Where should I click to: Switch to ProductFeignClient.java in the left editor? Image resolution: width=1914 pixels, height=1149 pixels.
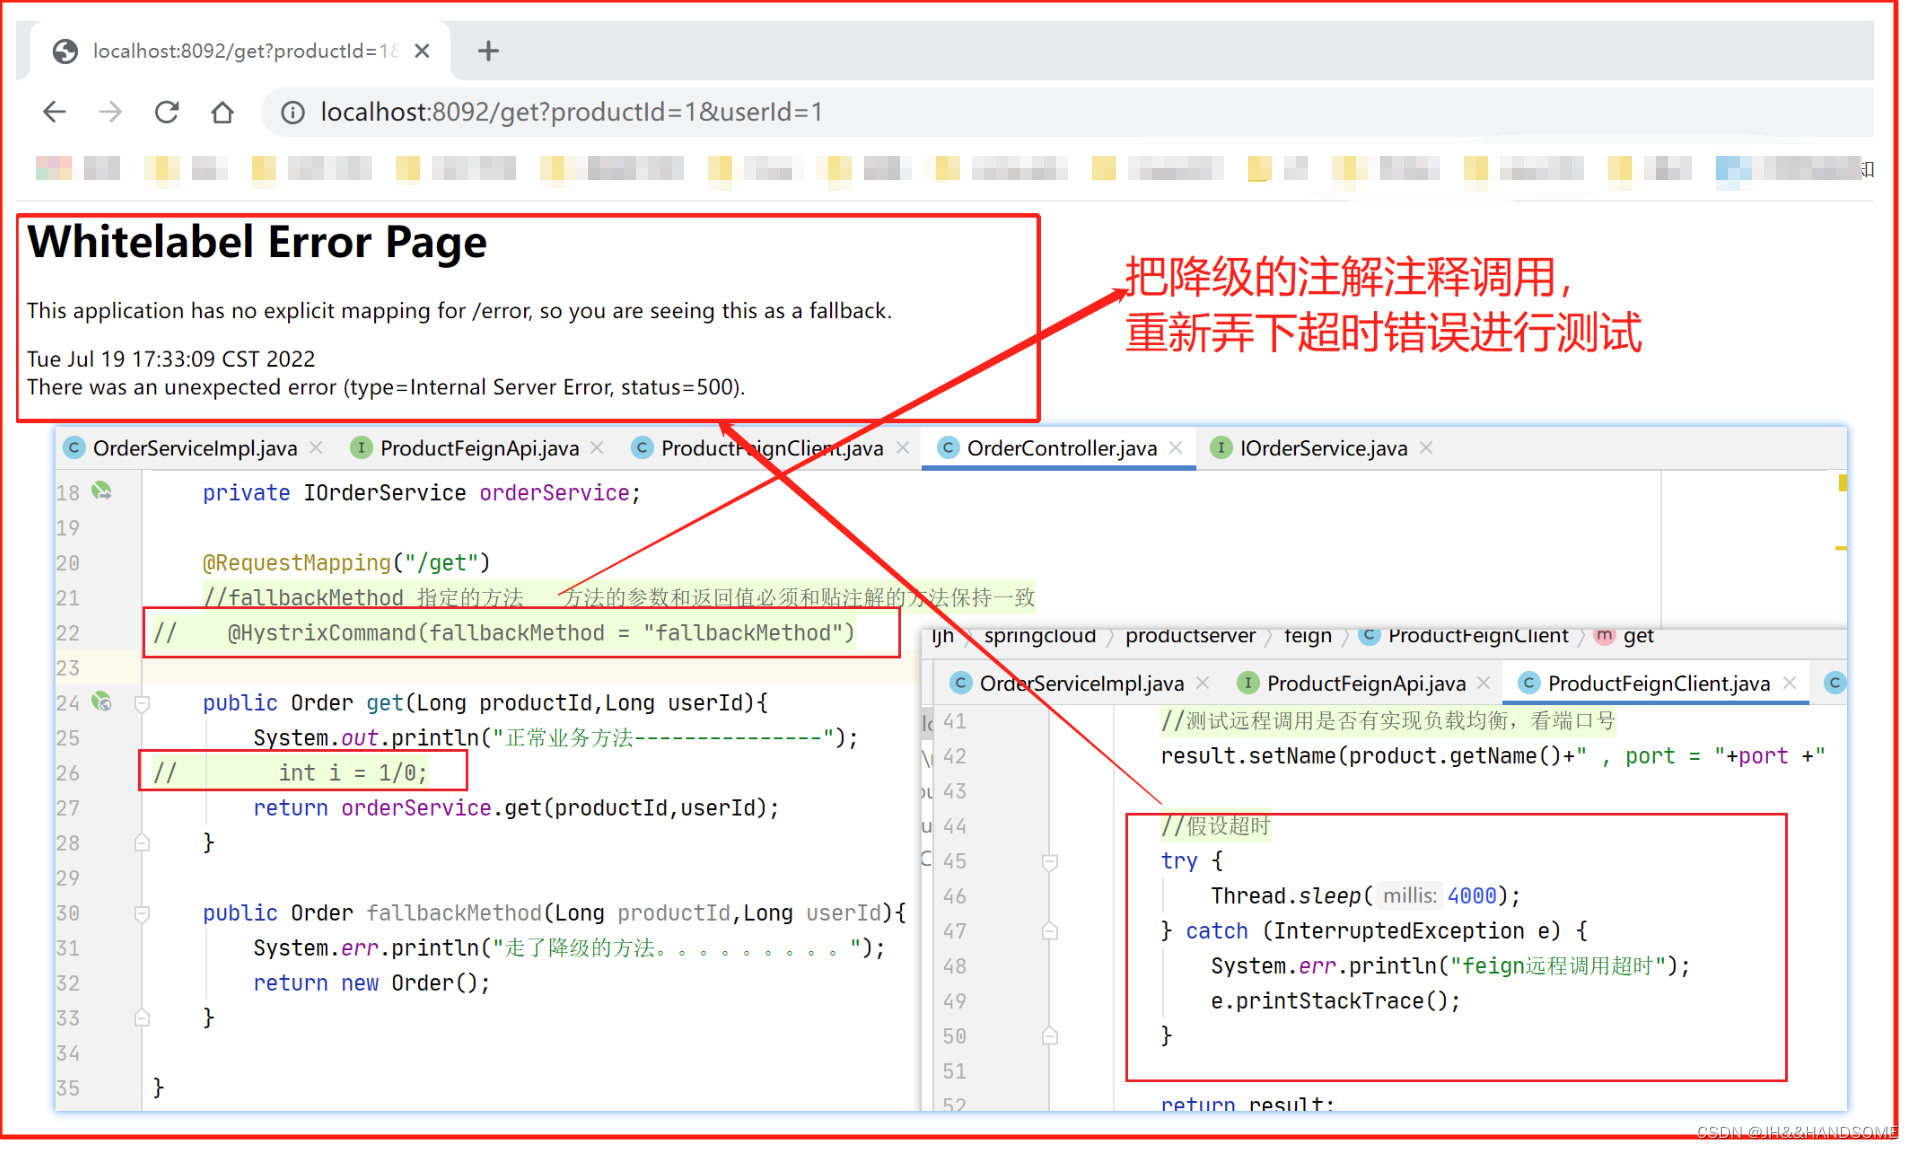pyautogui.click(x=770, y=448)
